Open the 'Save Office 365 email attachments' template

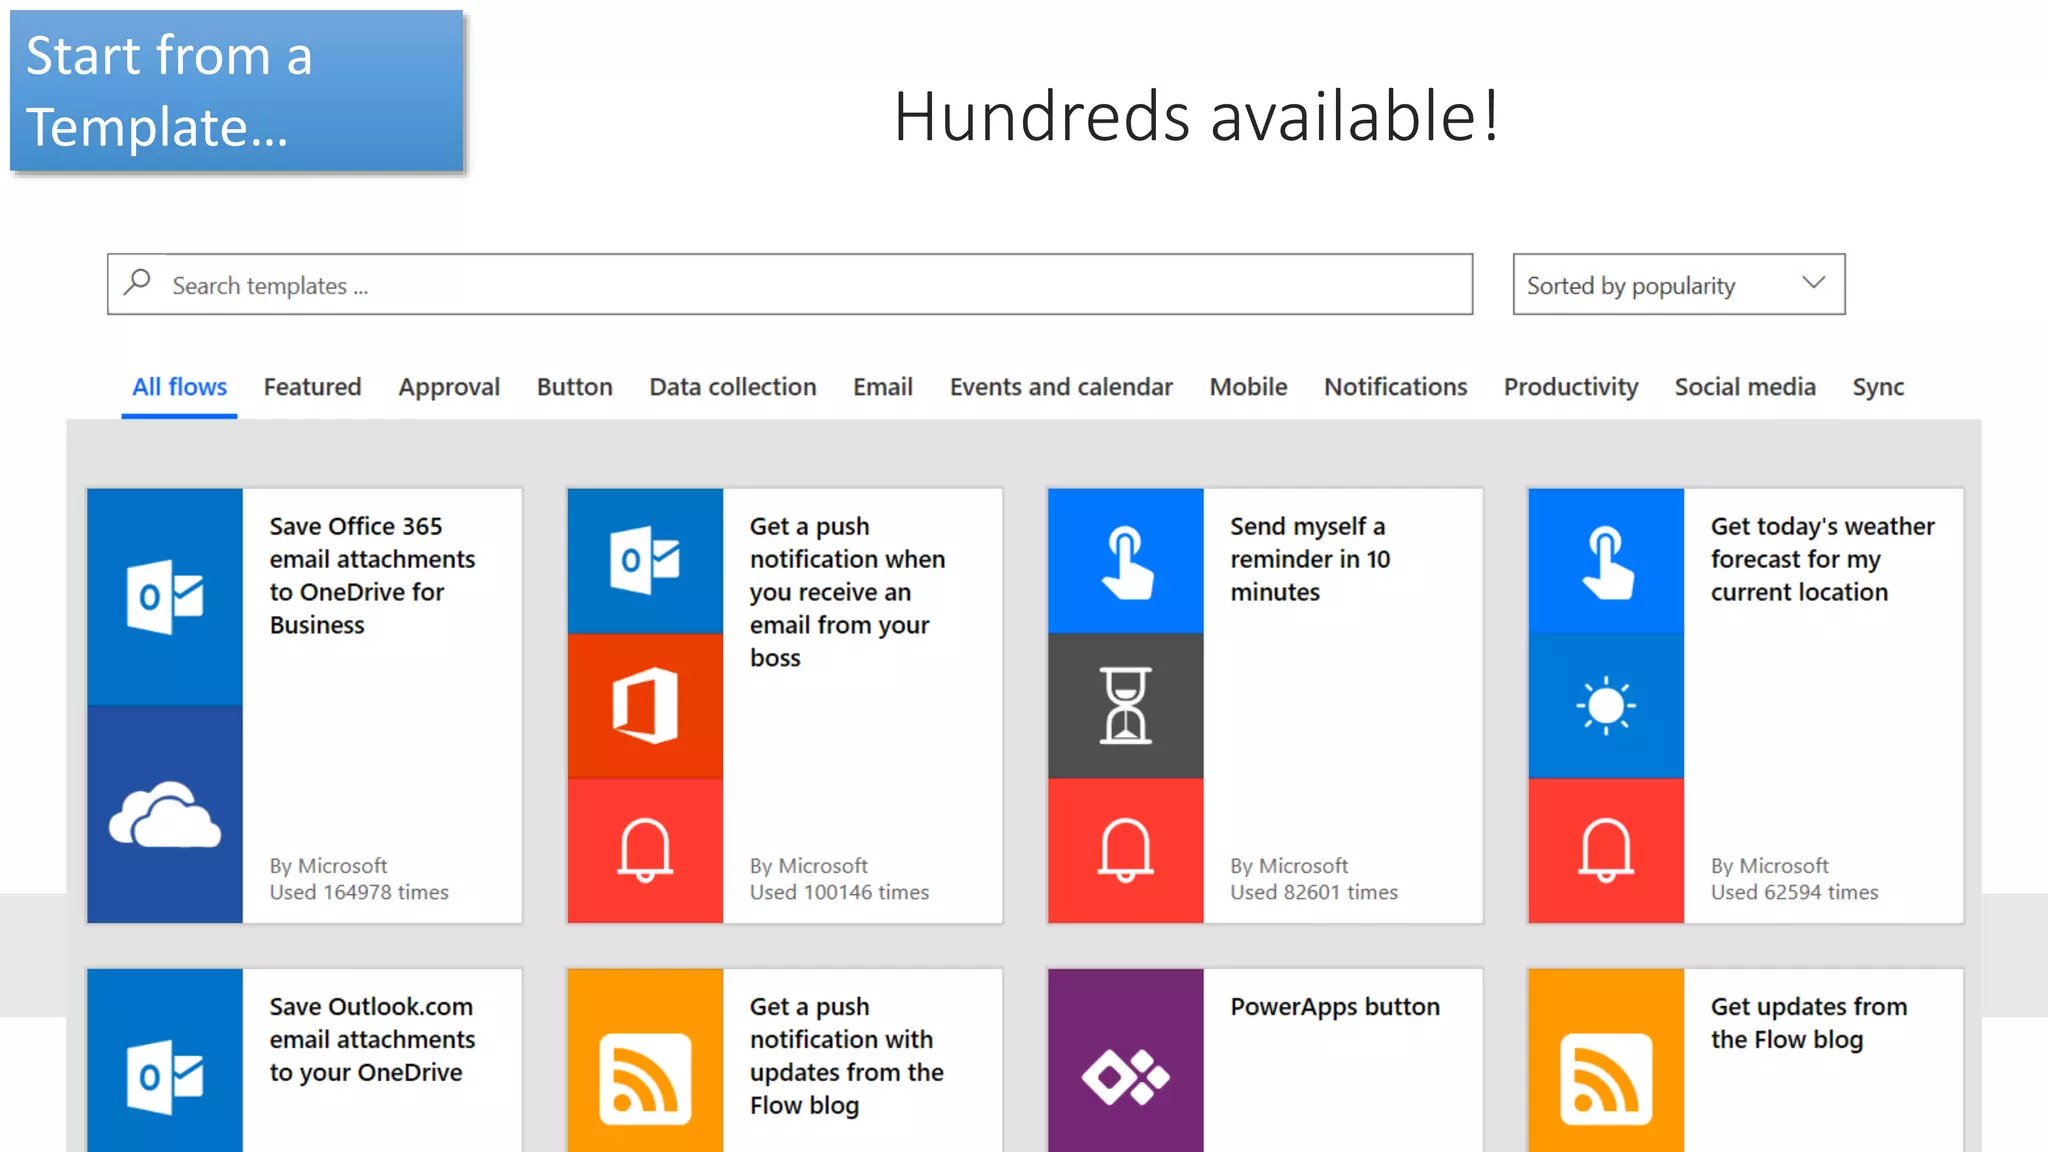[371, 575]
